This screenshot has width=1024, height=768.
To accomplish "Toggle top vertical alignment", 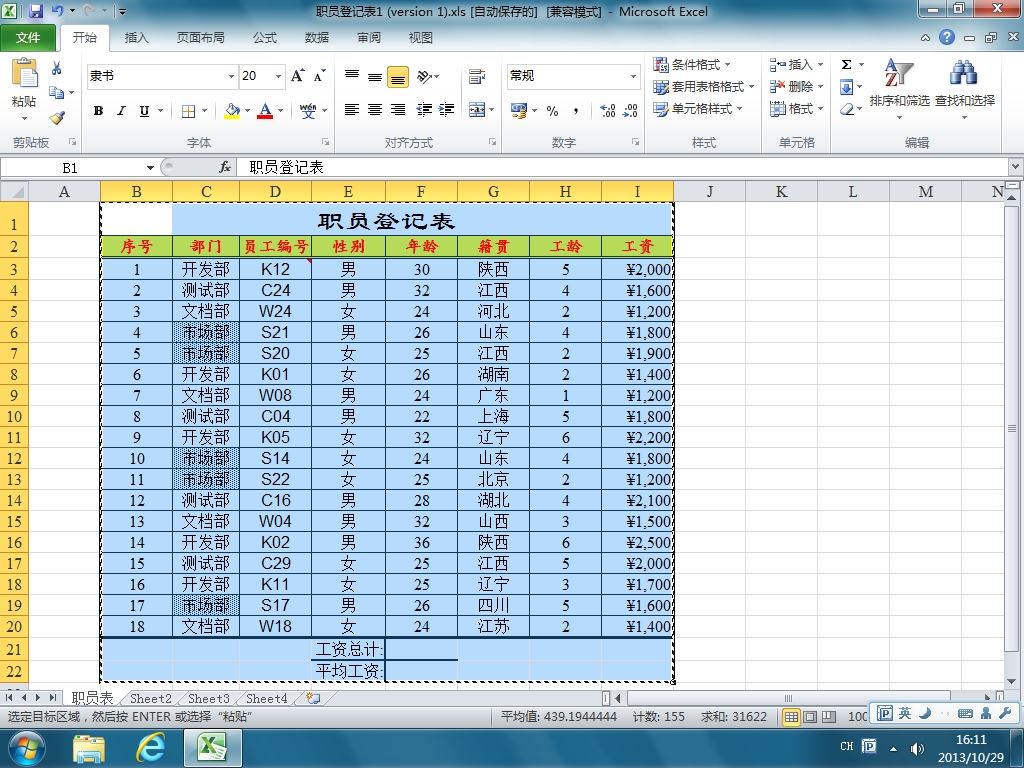I will tap(352, 76).
